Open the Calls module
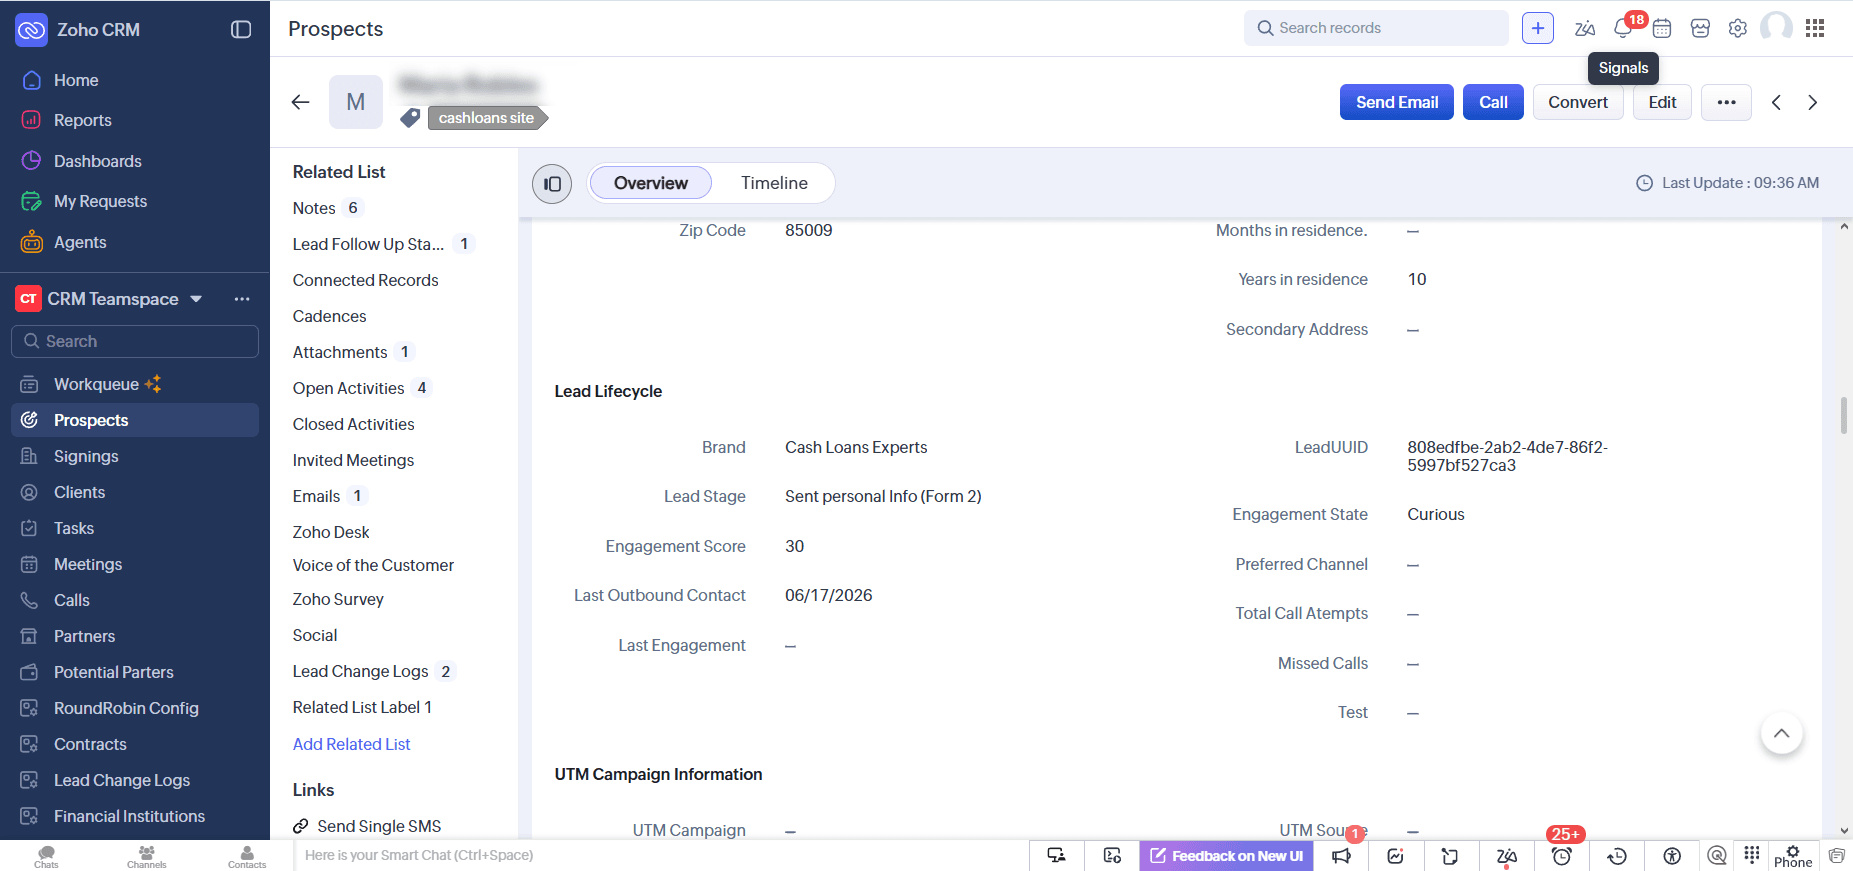The width and height of the screenshot is (1853, 871). 135,600
